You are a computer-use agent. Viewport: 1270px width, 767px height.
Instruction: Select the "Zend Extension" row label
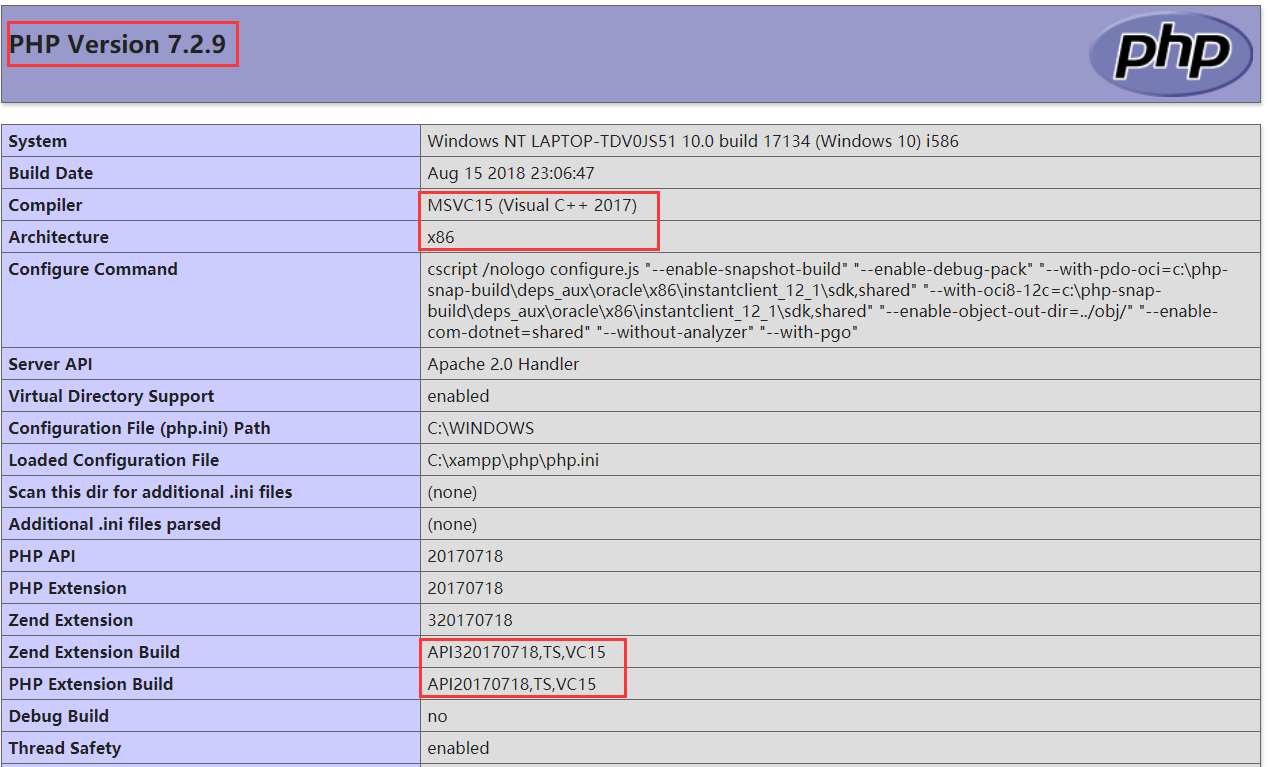tap(71, 620)
